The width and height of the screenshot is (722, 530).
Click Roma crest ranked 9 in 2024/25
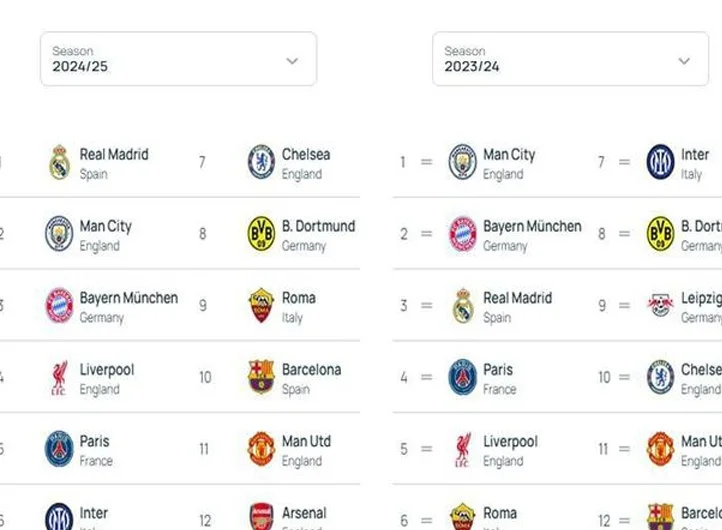click(x=261, y=305)
